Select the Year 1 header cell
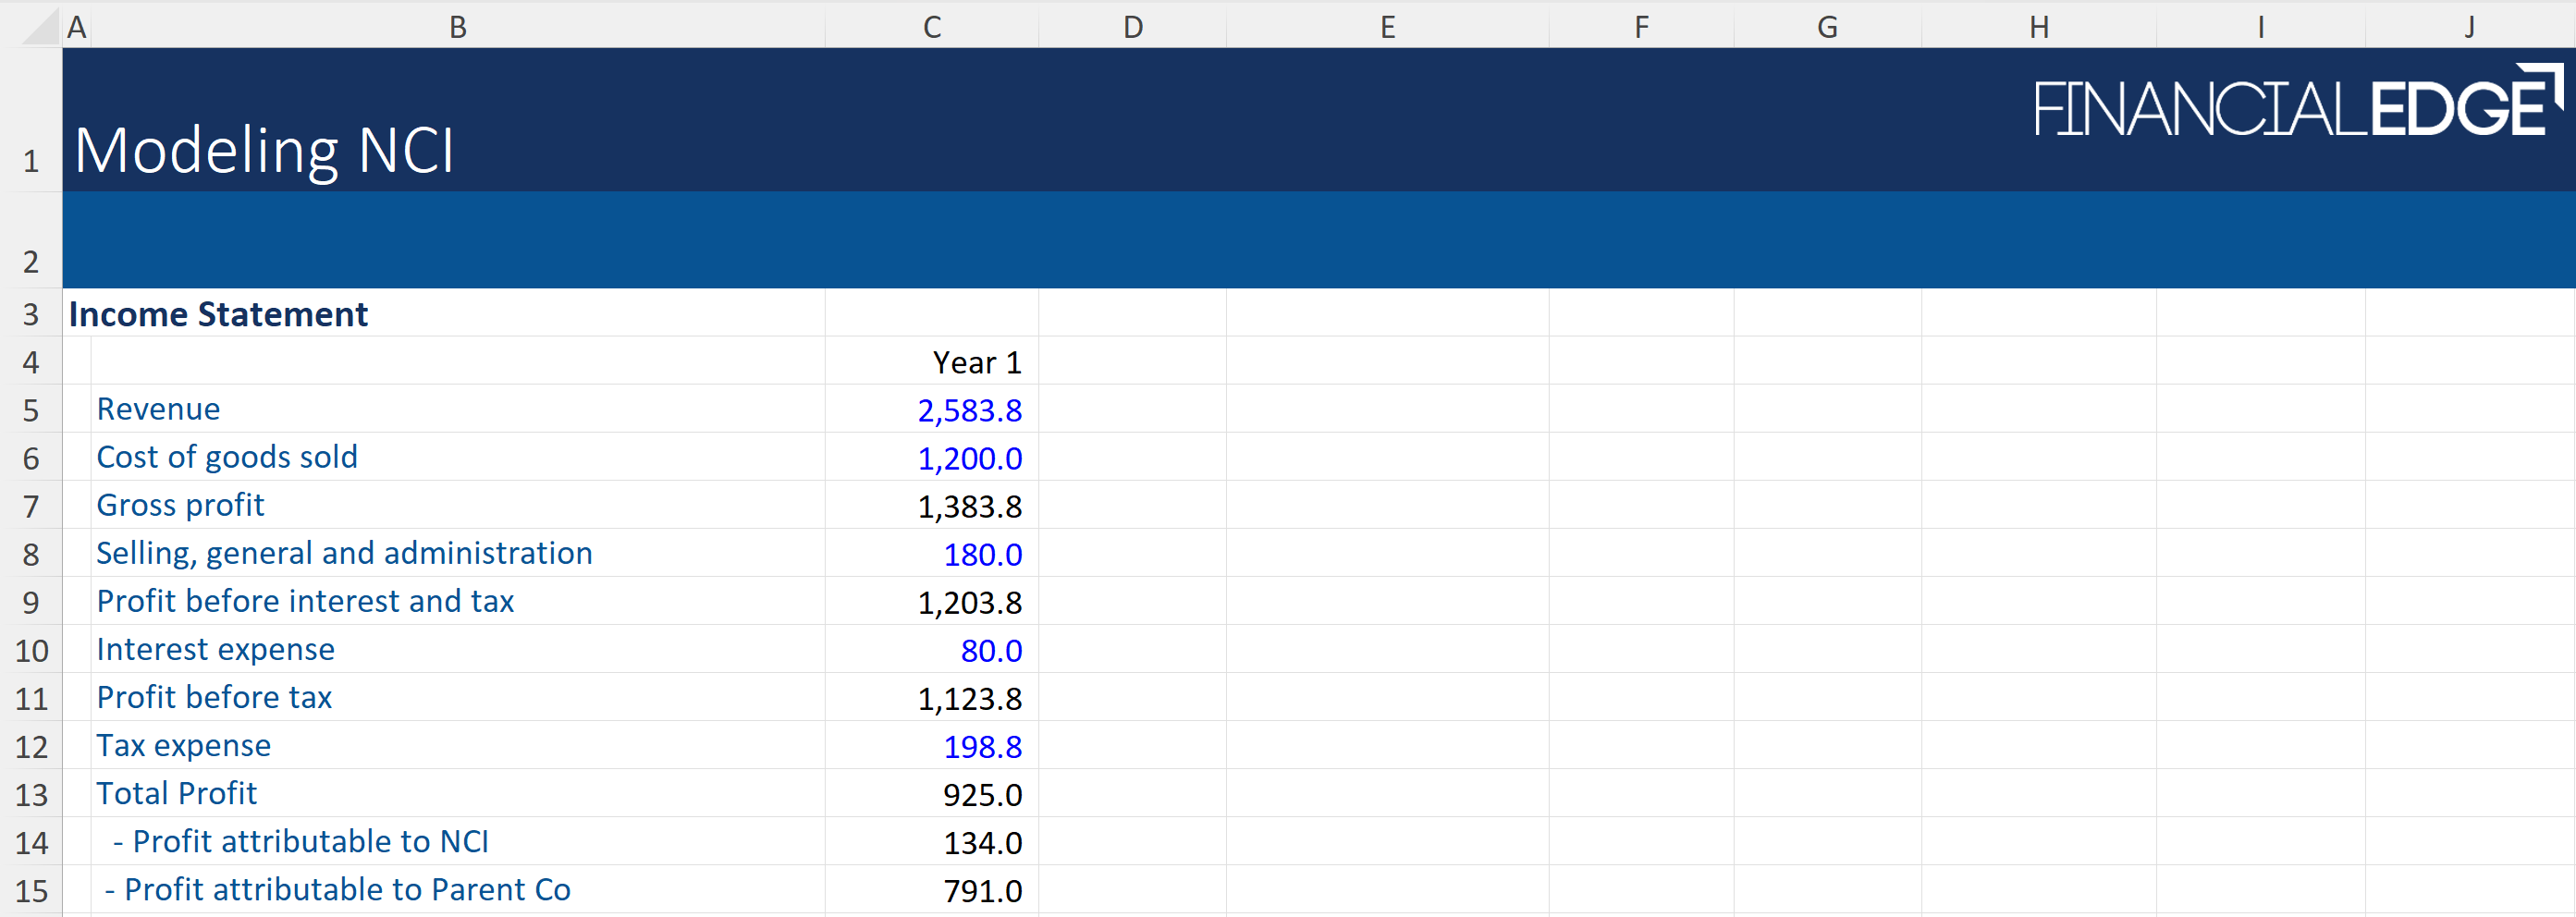 pos(976,362)
